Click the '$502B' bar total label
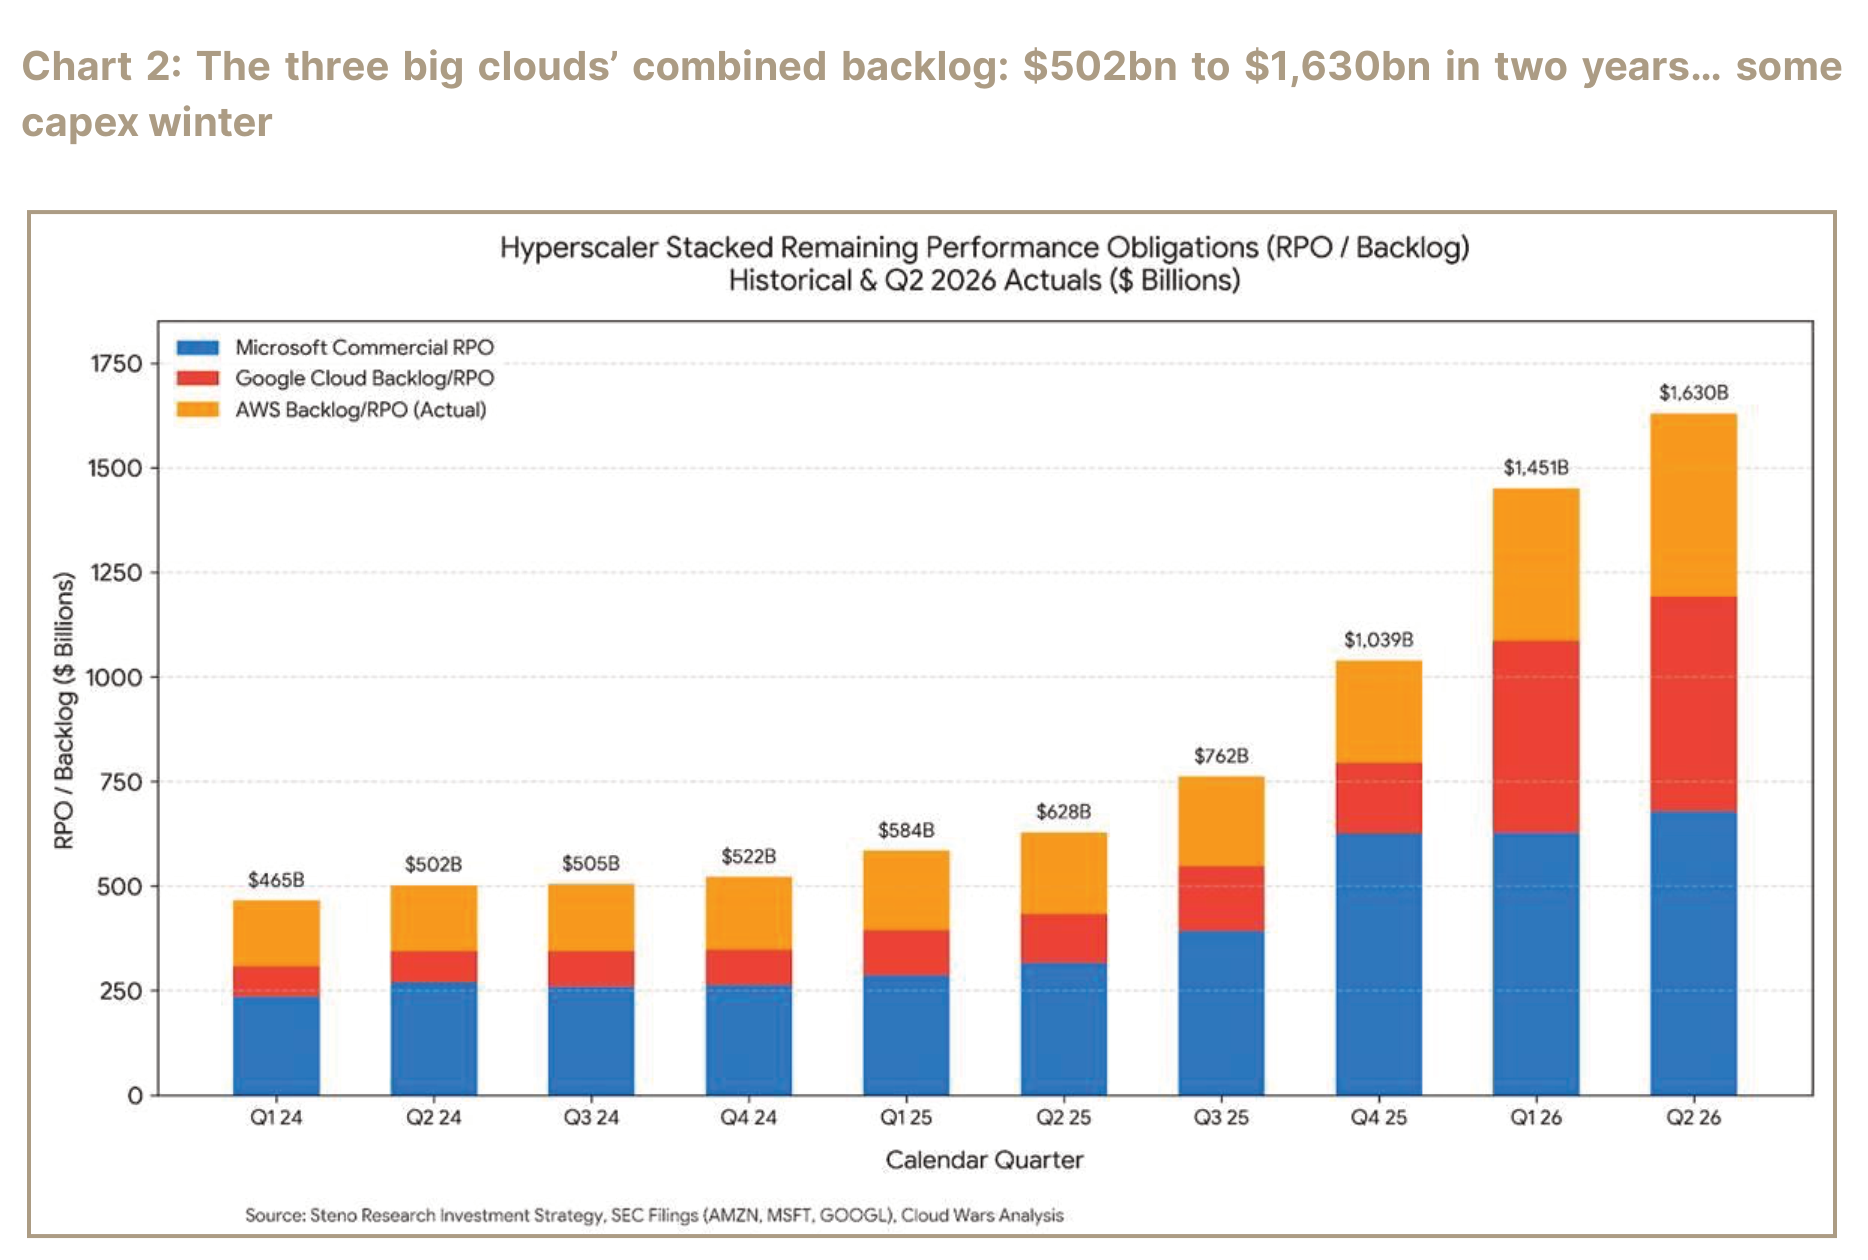Screen dimensions: 1868x1260 click(433, 864)
